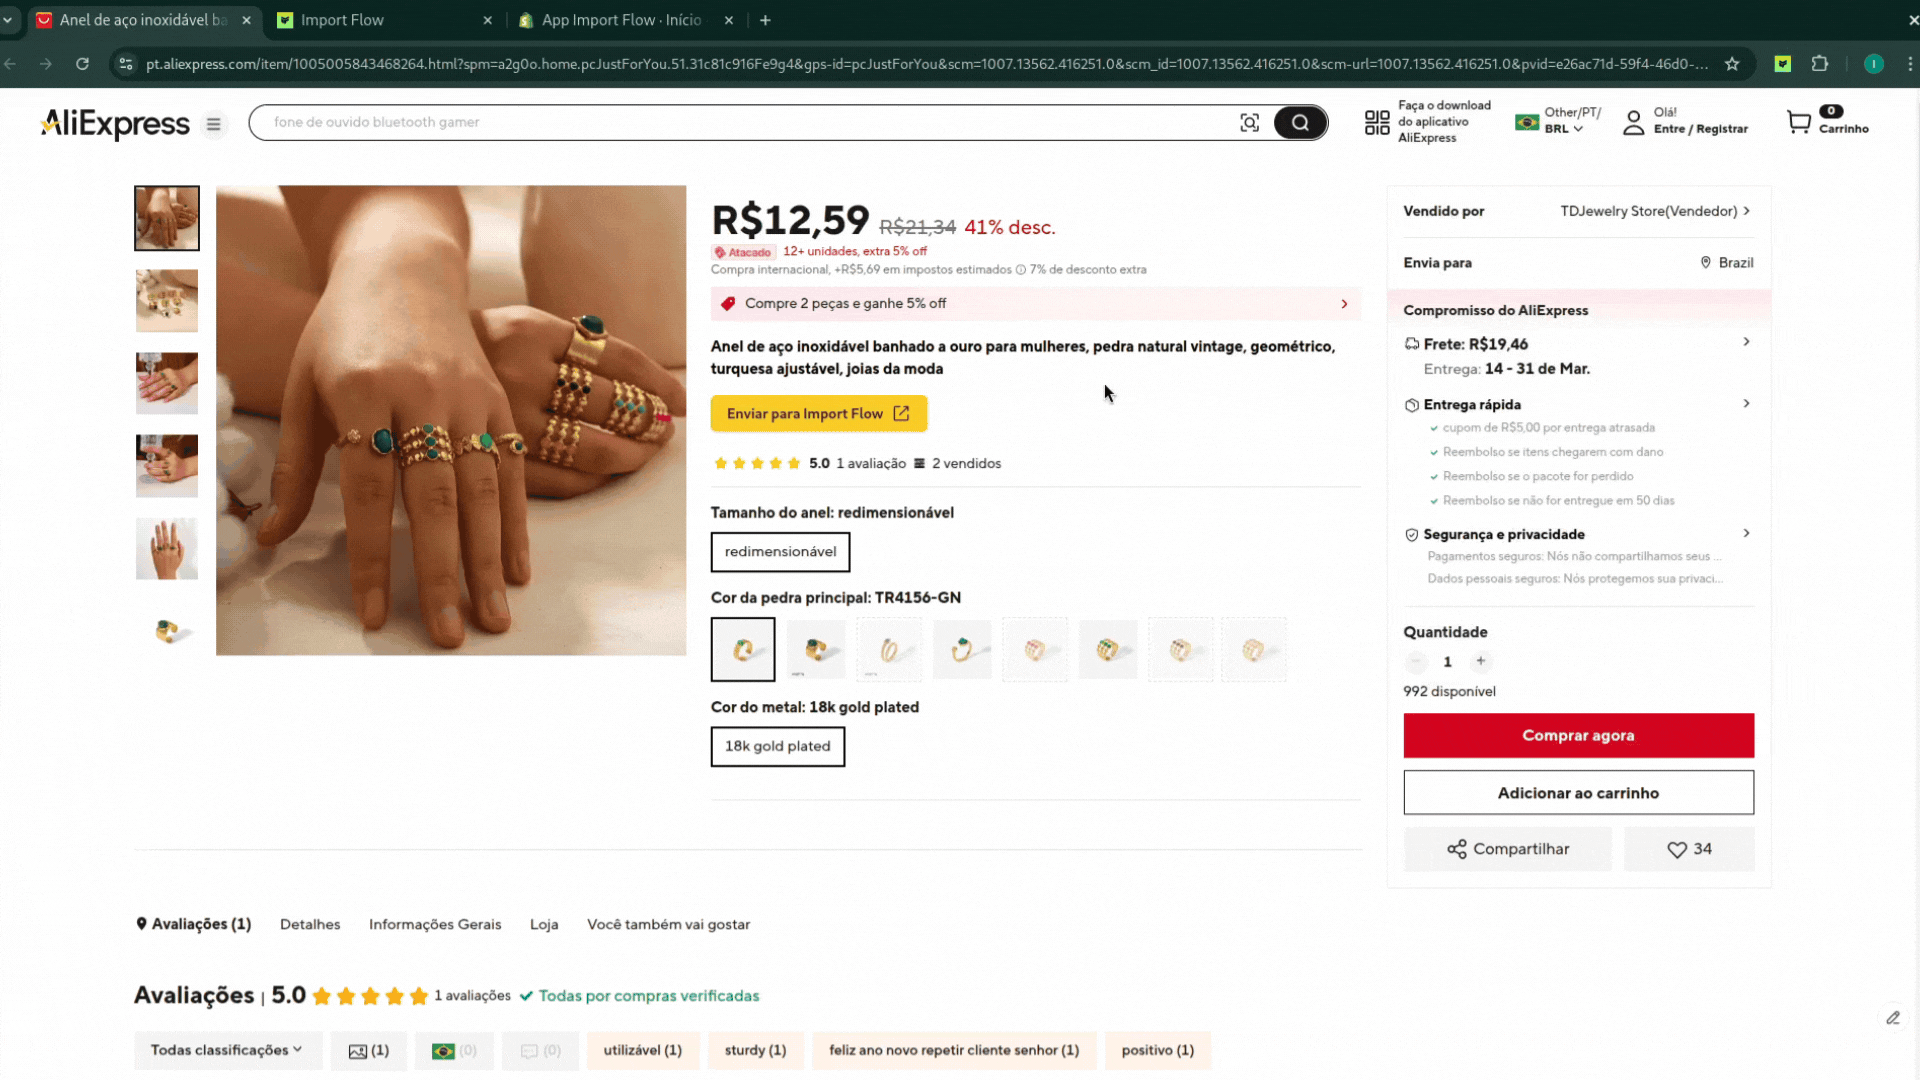Click the AliExpress logo
This screenshot has height=1080, width=1920.
(113, 124)
